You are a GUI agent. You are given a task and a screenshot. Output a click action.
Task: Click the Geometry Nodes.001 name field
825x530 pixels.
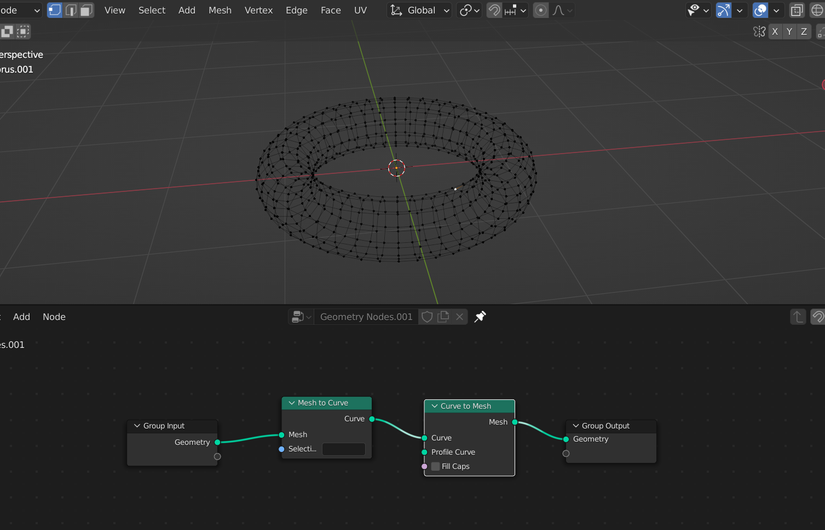tap(366, 317)
